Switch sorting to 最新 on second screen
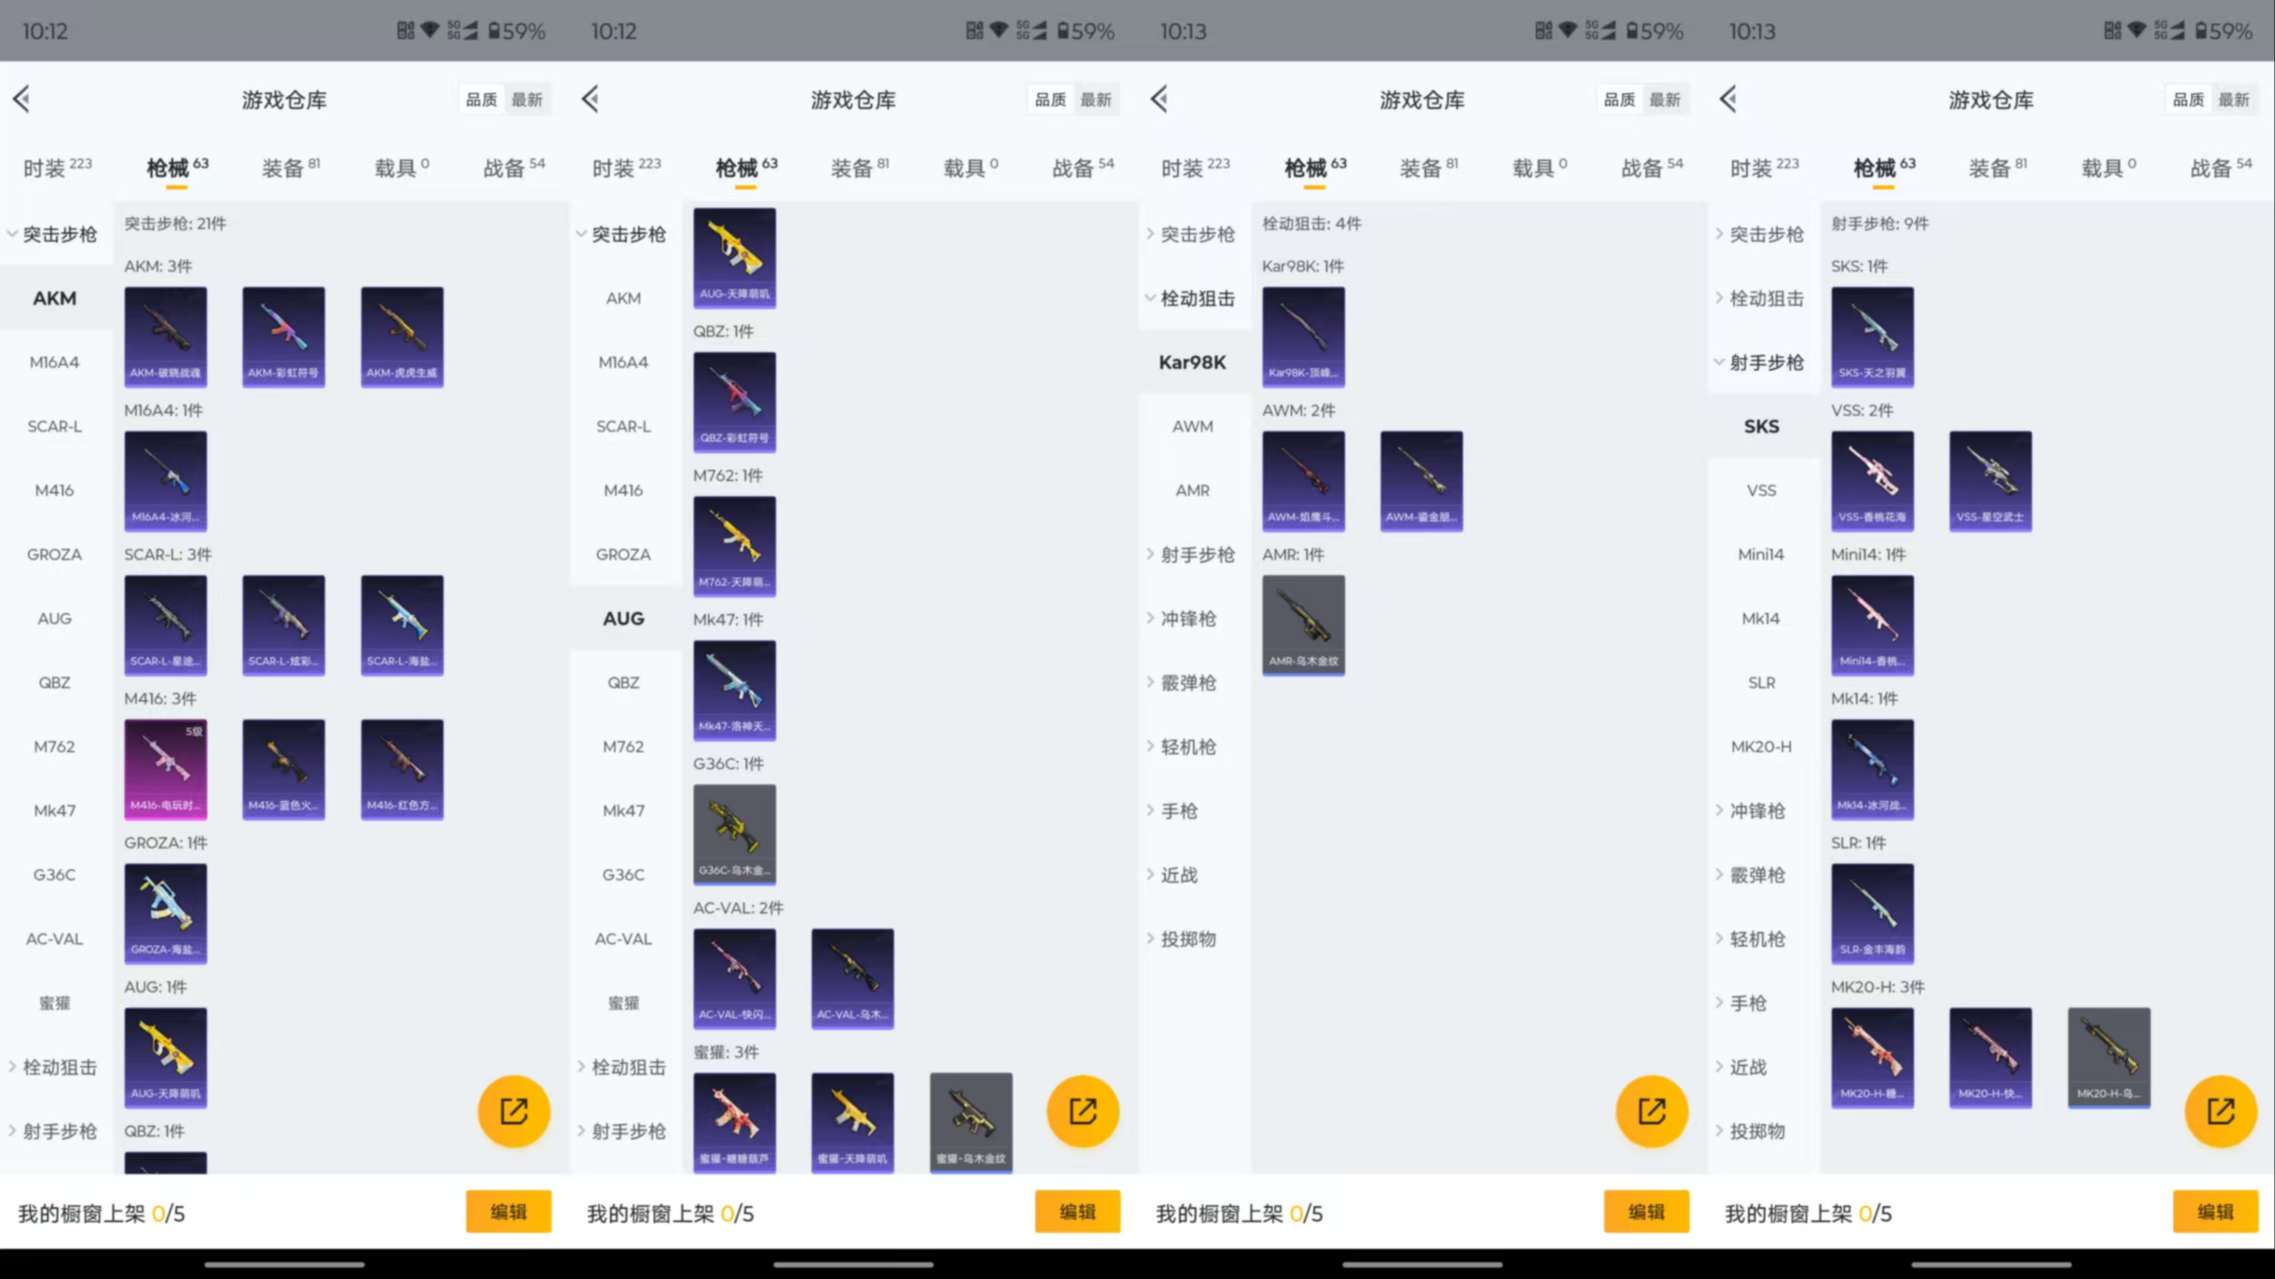Image resolution: width=2275 pixels, height=1279 pixels. pyautogui.click(x=1096, y=99)
